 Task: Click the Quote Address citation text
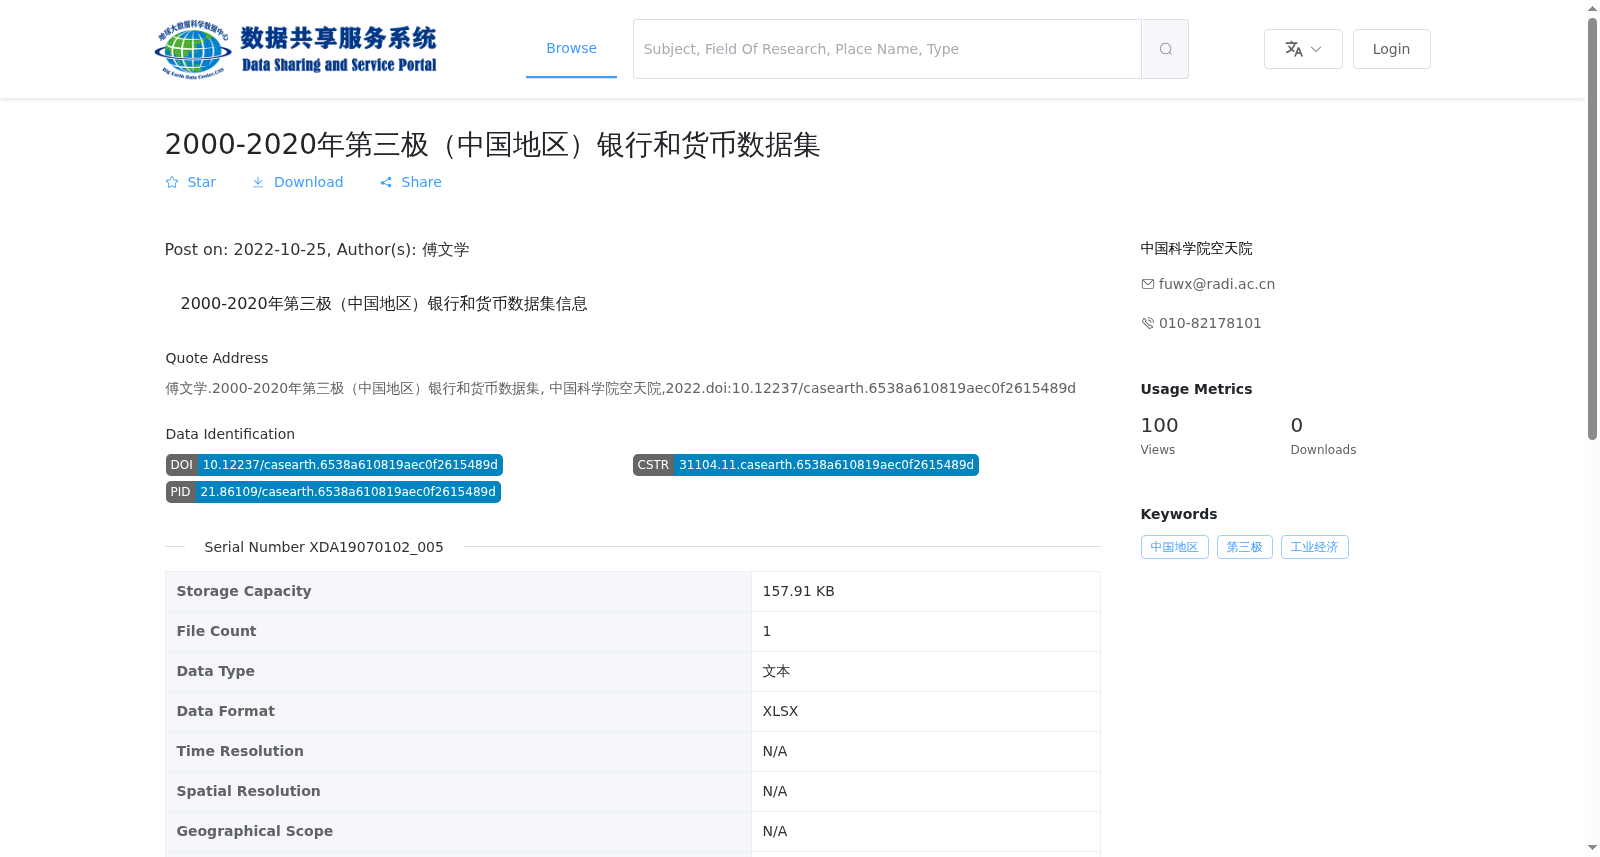[x=620, y=388]
